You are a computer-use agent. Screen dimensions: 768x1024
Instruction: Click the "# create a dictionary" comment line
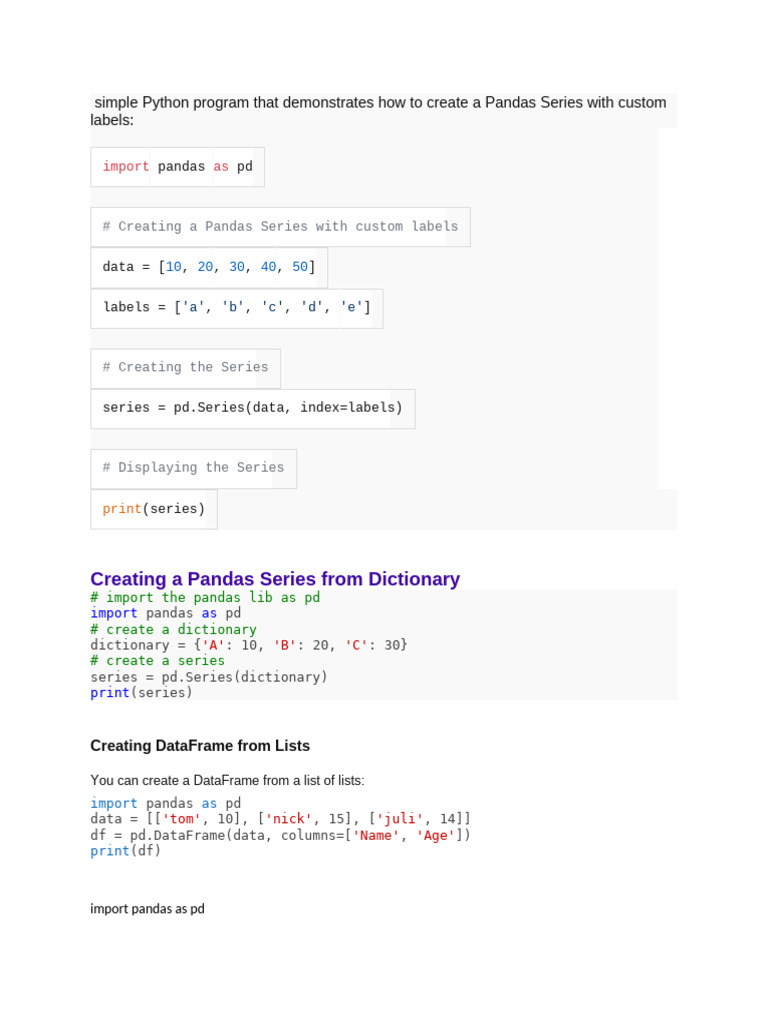[173, 630]
